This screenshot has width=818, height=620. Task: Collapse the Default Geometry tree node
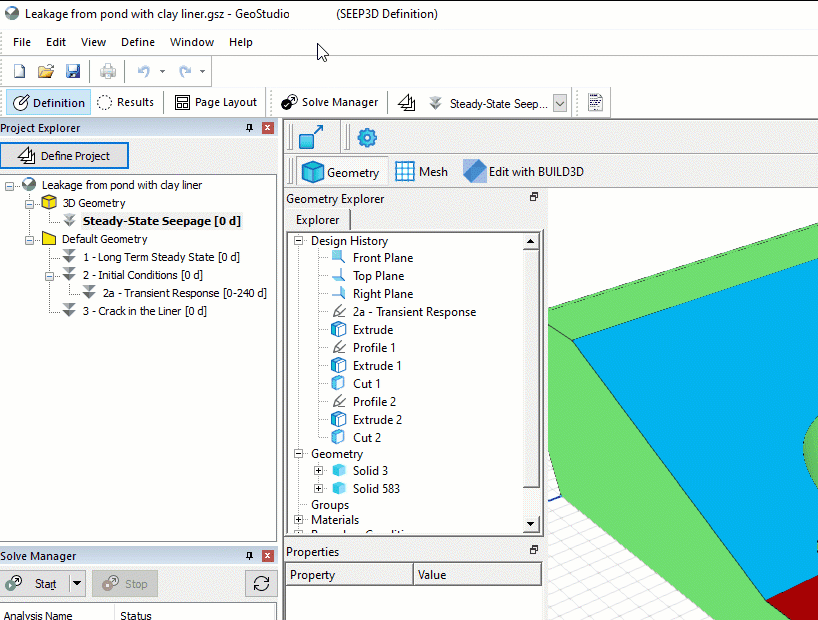coord(30,240)
